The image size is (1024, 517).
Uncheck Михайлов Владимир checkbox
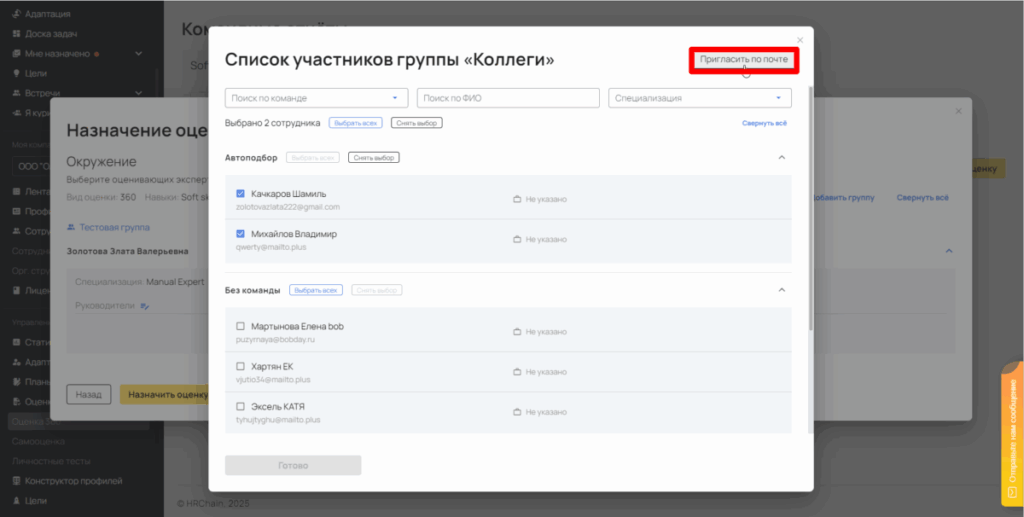pos(240,234)
